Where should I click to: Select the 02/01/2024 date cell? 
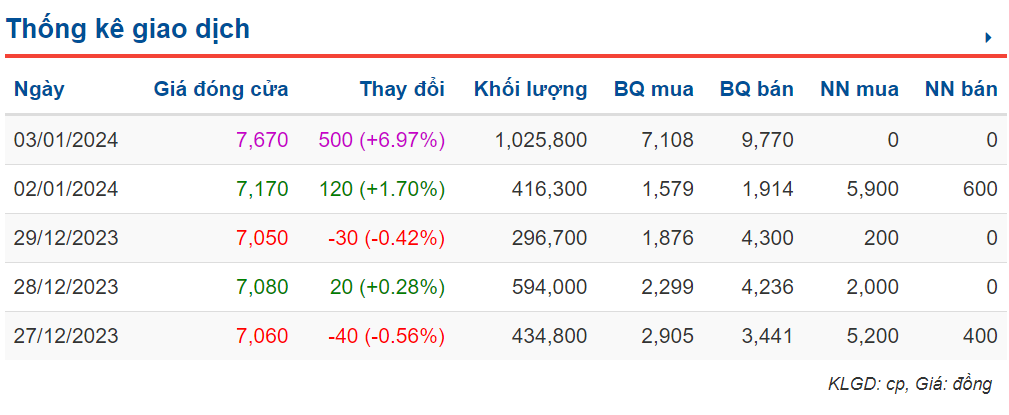[x=66, y=189]
